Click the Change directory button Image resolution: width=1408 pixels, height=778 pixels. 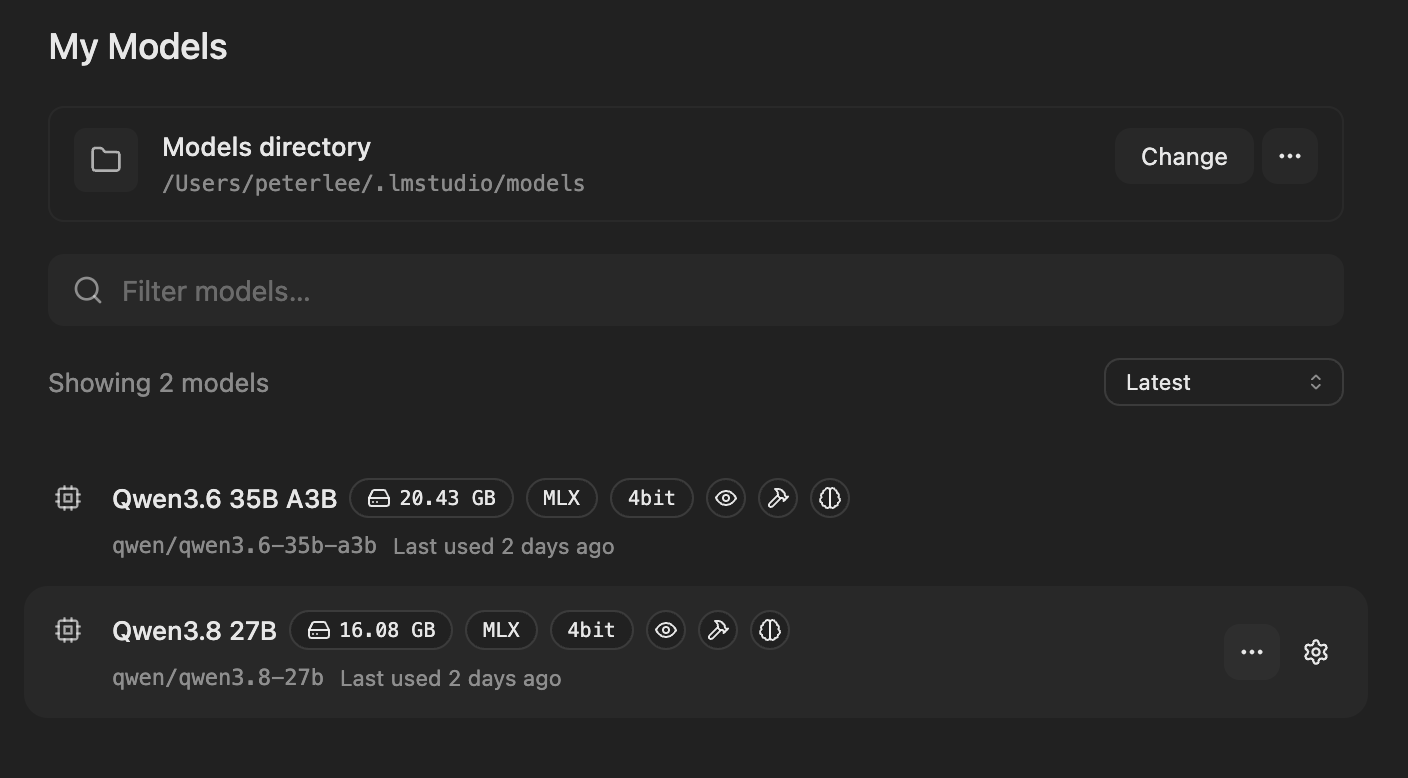(x=1184, y=156)
